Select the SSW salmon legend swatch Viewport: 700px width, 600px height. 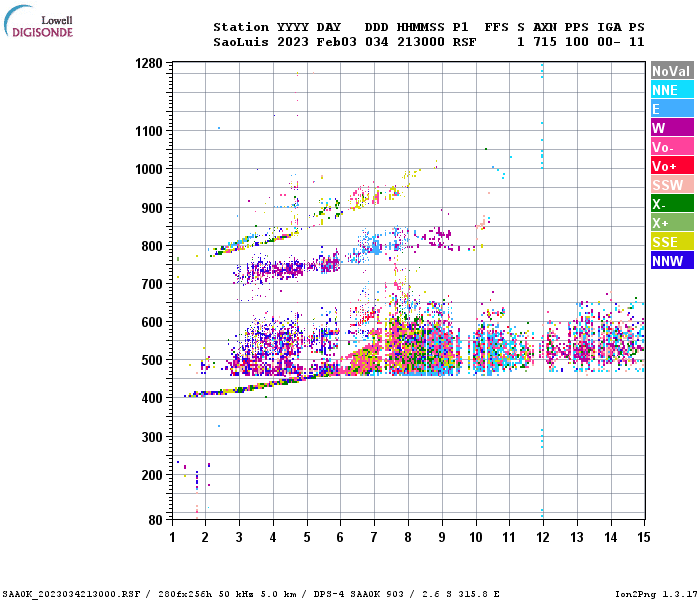click(x=672, y=184)
